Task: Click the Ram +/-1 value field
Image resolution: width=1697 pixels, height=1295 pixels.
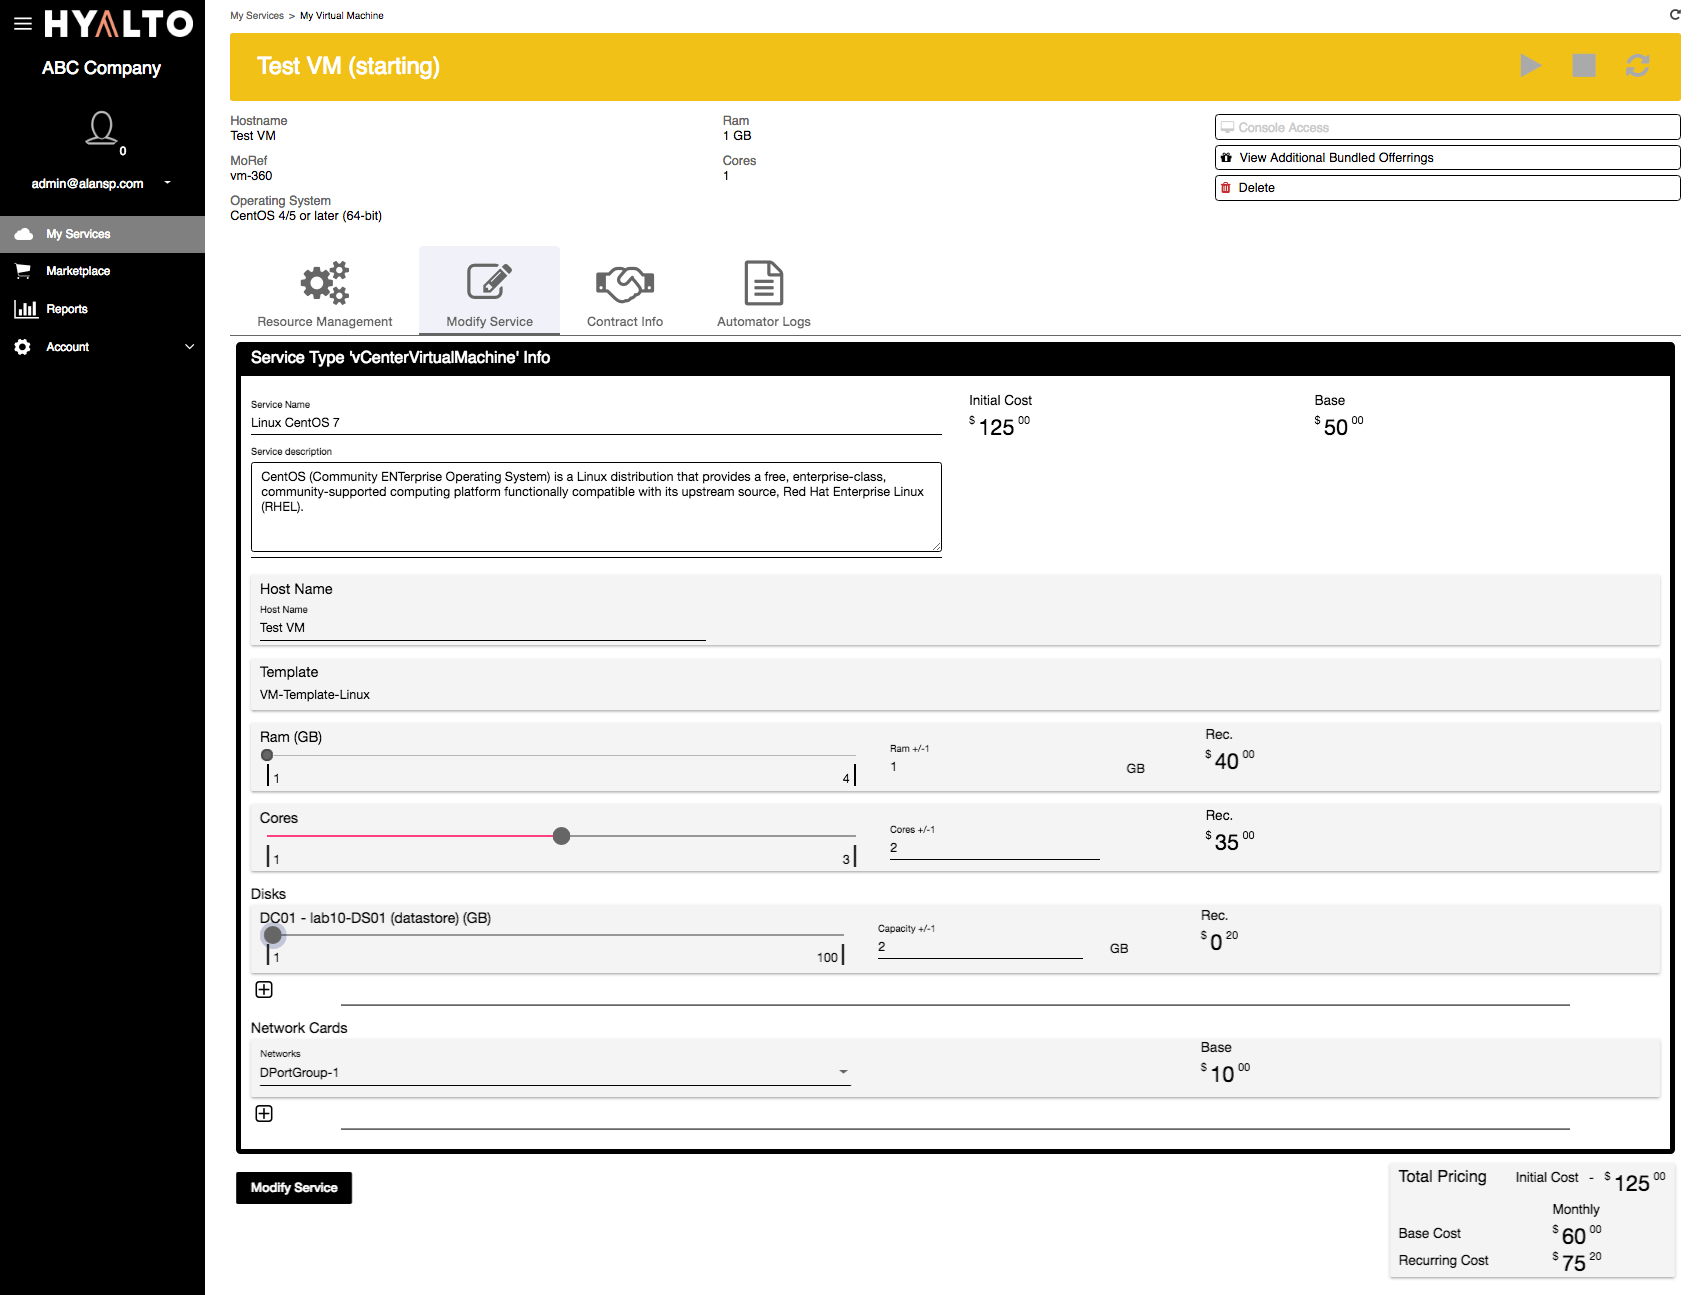Action: pos(994,767)
